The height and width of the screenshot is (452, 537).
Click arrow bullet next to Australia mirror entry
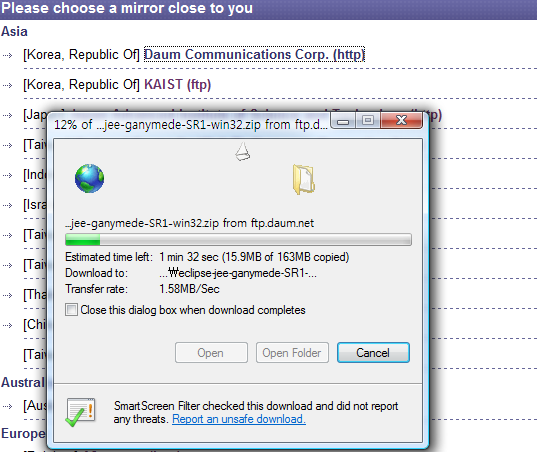click(7, 406)
